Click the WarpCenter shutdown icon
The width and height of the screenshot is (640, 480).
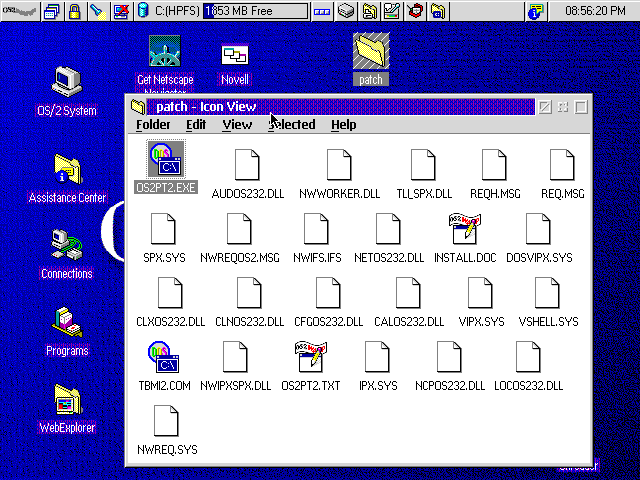click(x=122, y=11)
